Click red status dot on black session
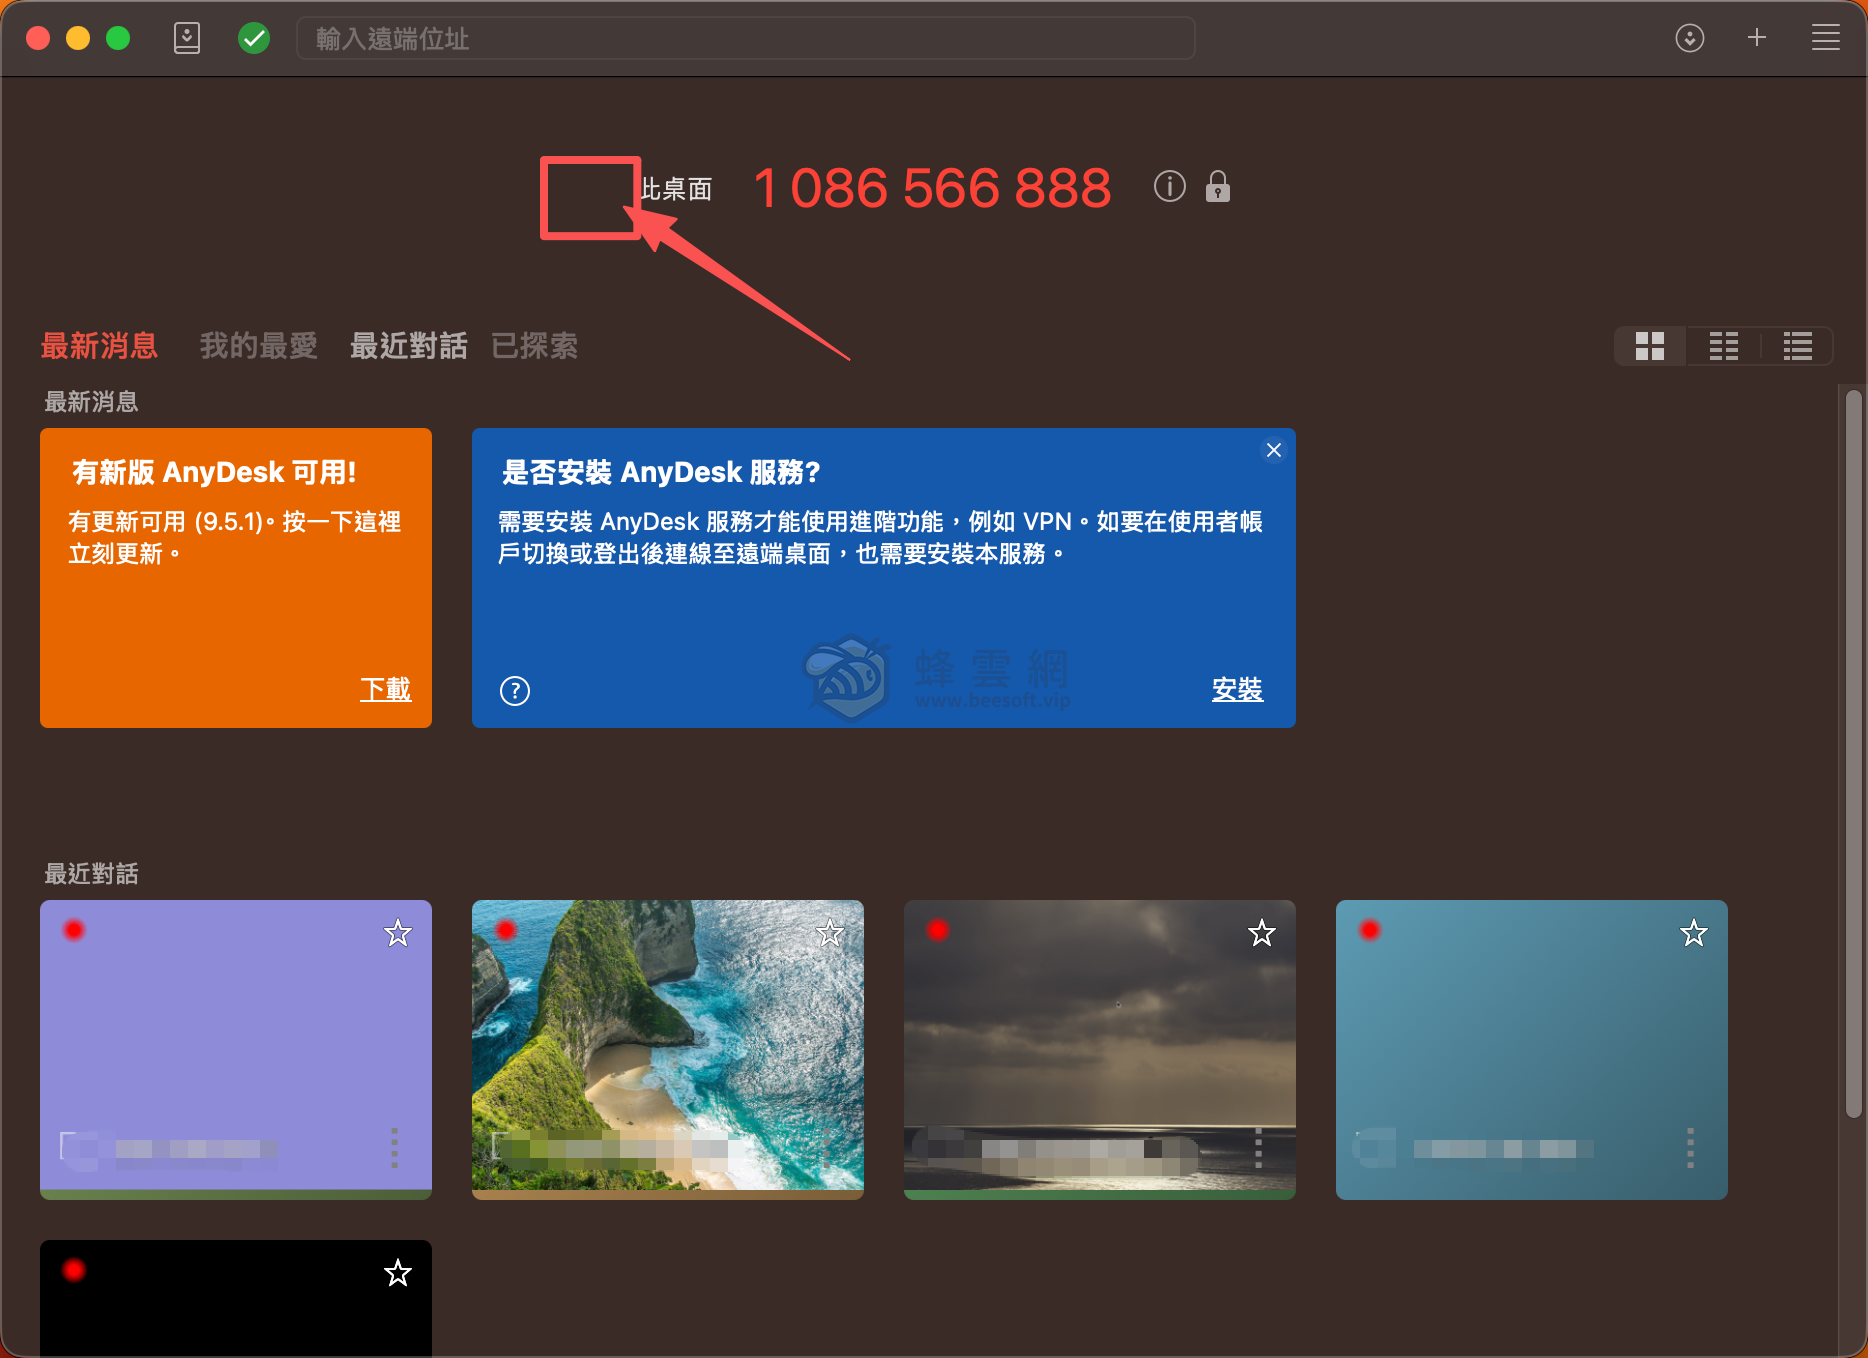This screenshot has width=1868, height=1358. (74, 1270)
